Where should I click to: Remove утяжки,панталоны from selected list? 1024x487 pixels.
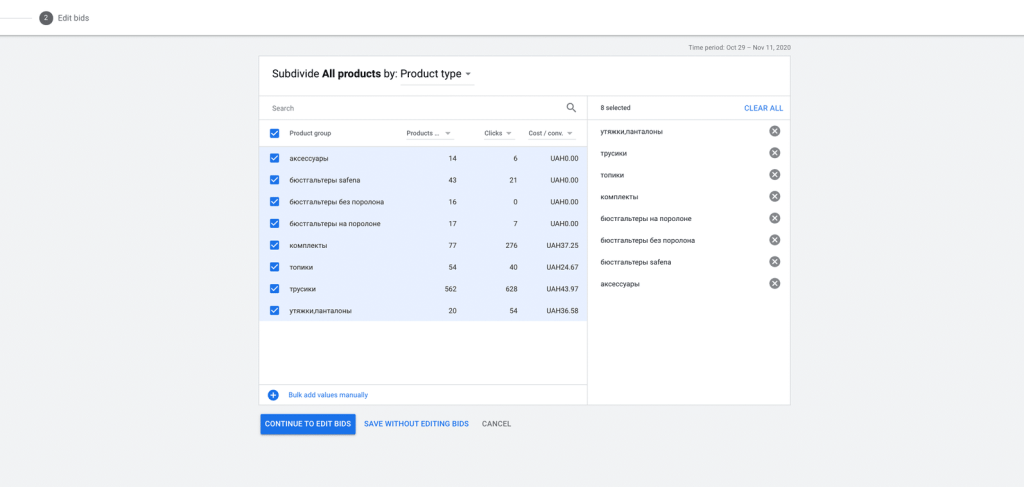tap(774, 131)
